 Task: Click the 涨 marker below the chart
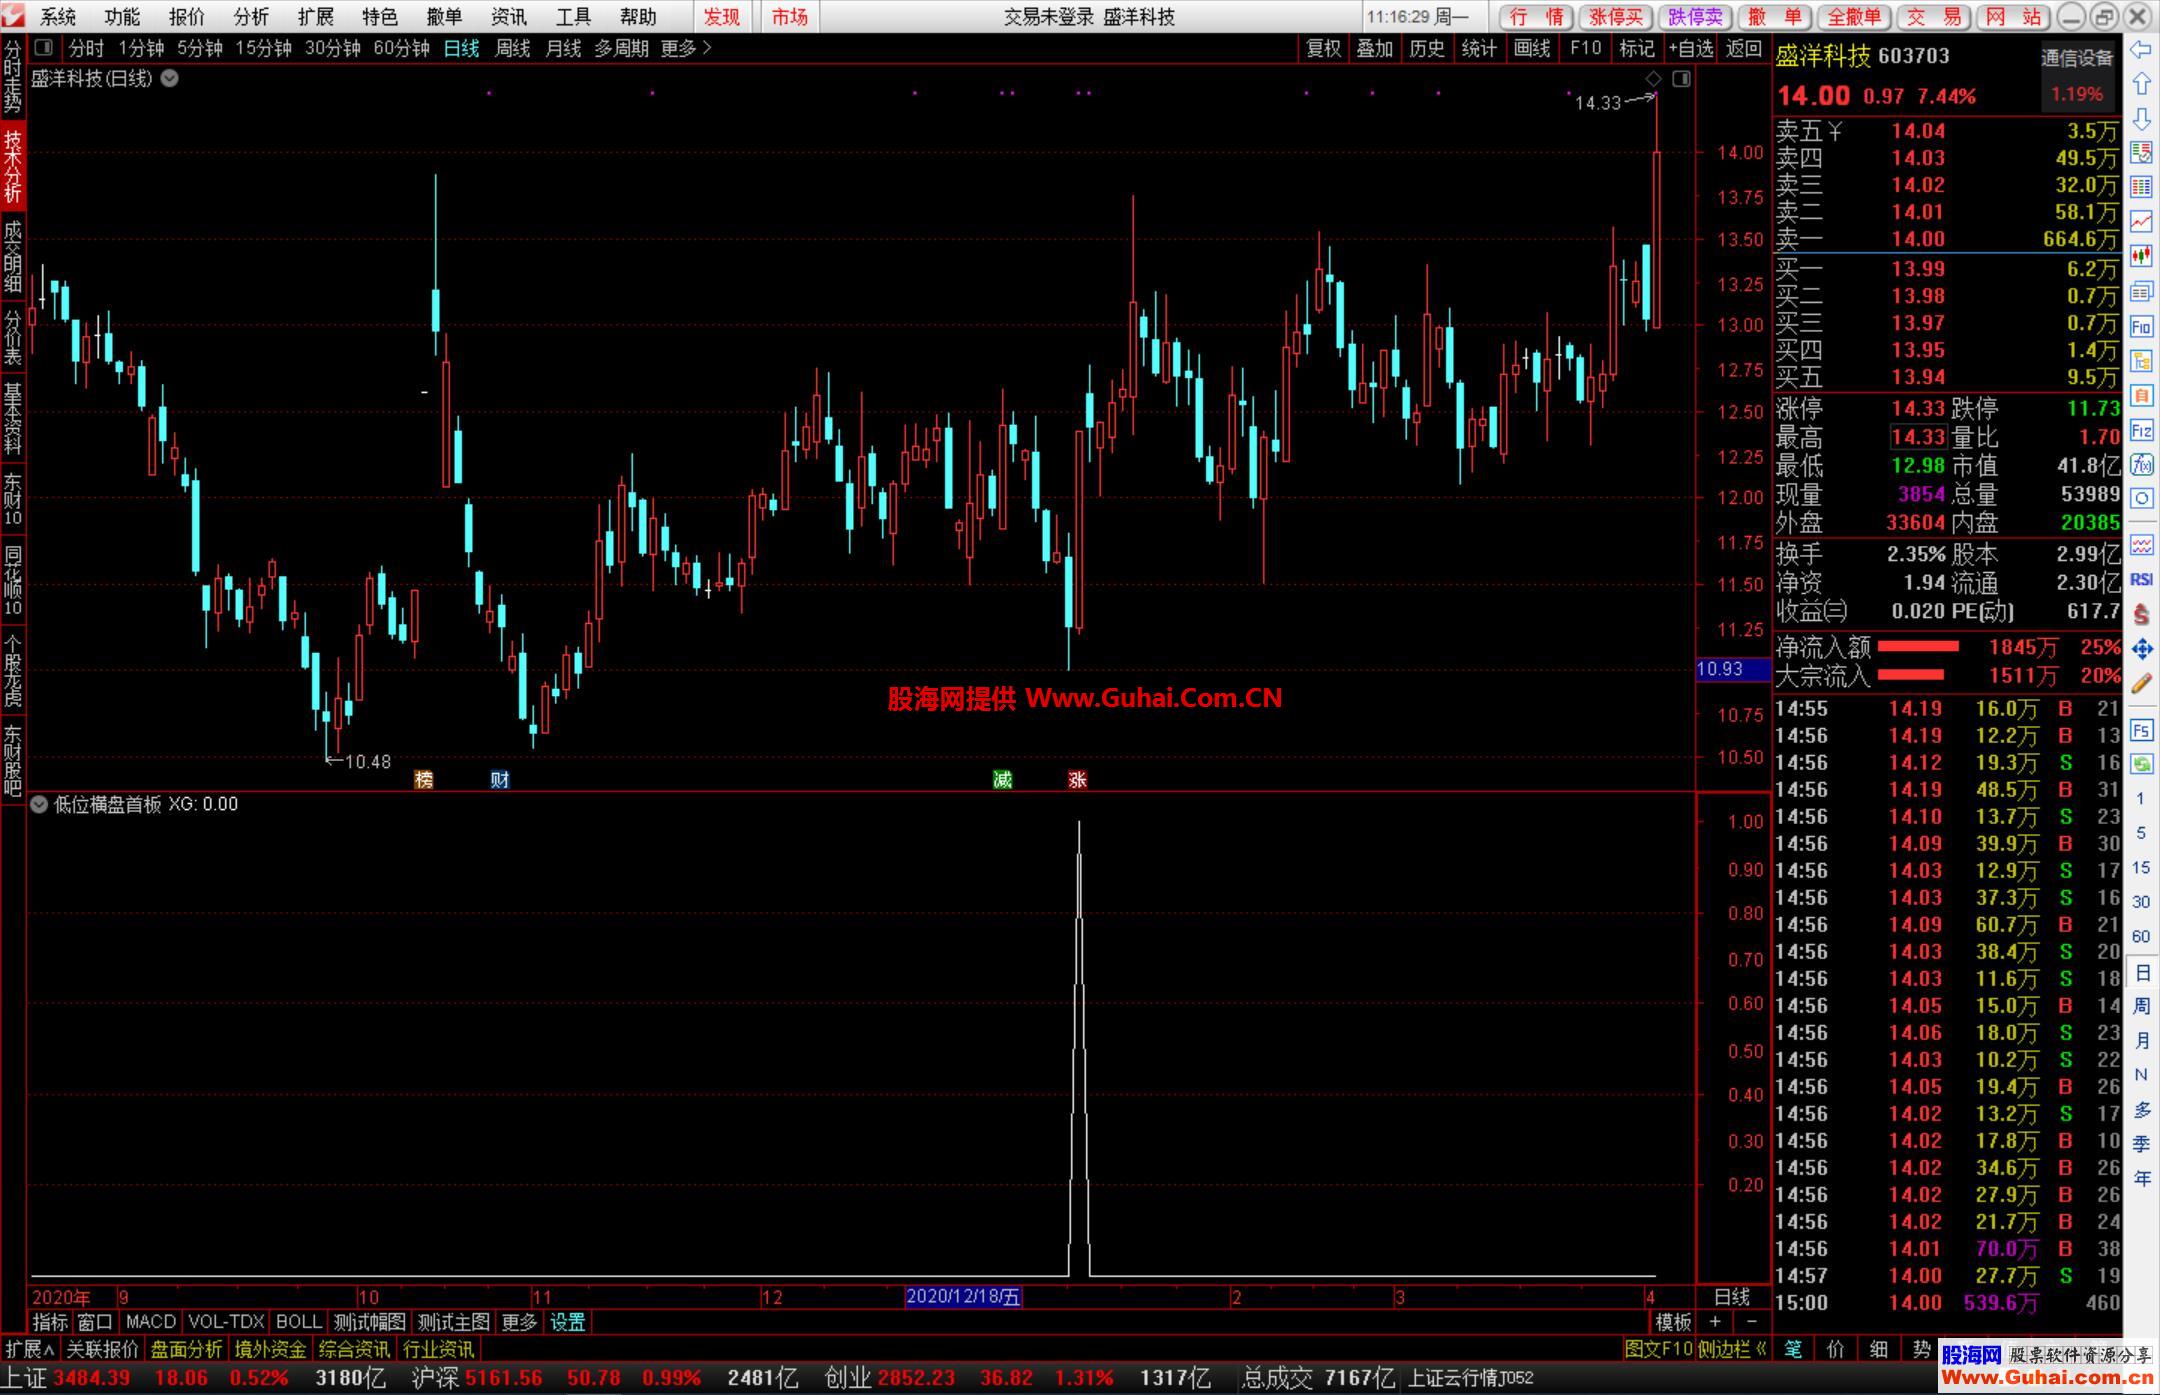1077,780
